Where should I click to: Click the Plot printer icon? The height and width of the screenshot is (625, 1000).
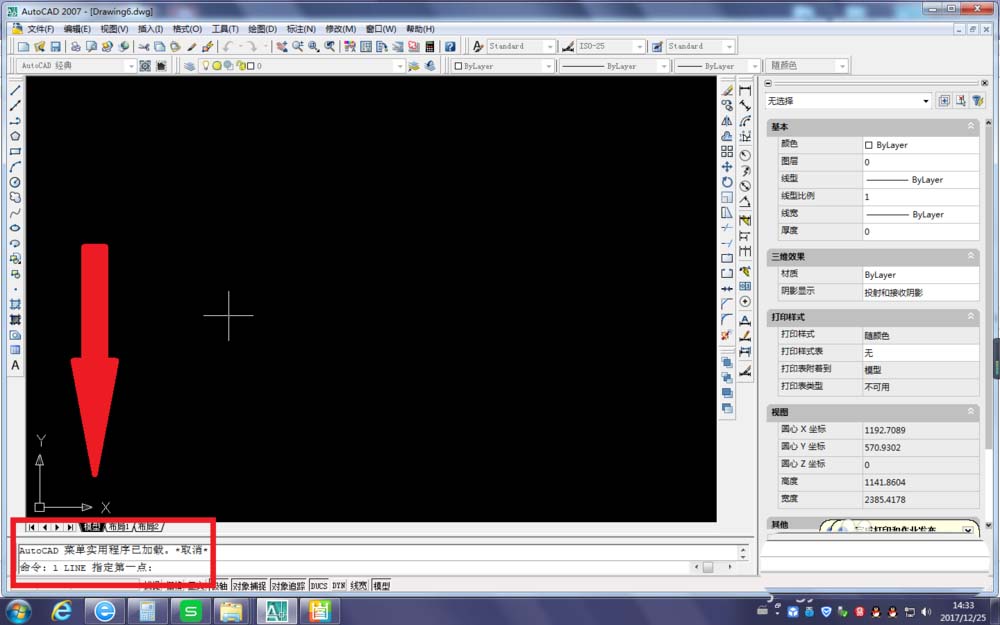(75, 47)
